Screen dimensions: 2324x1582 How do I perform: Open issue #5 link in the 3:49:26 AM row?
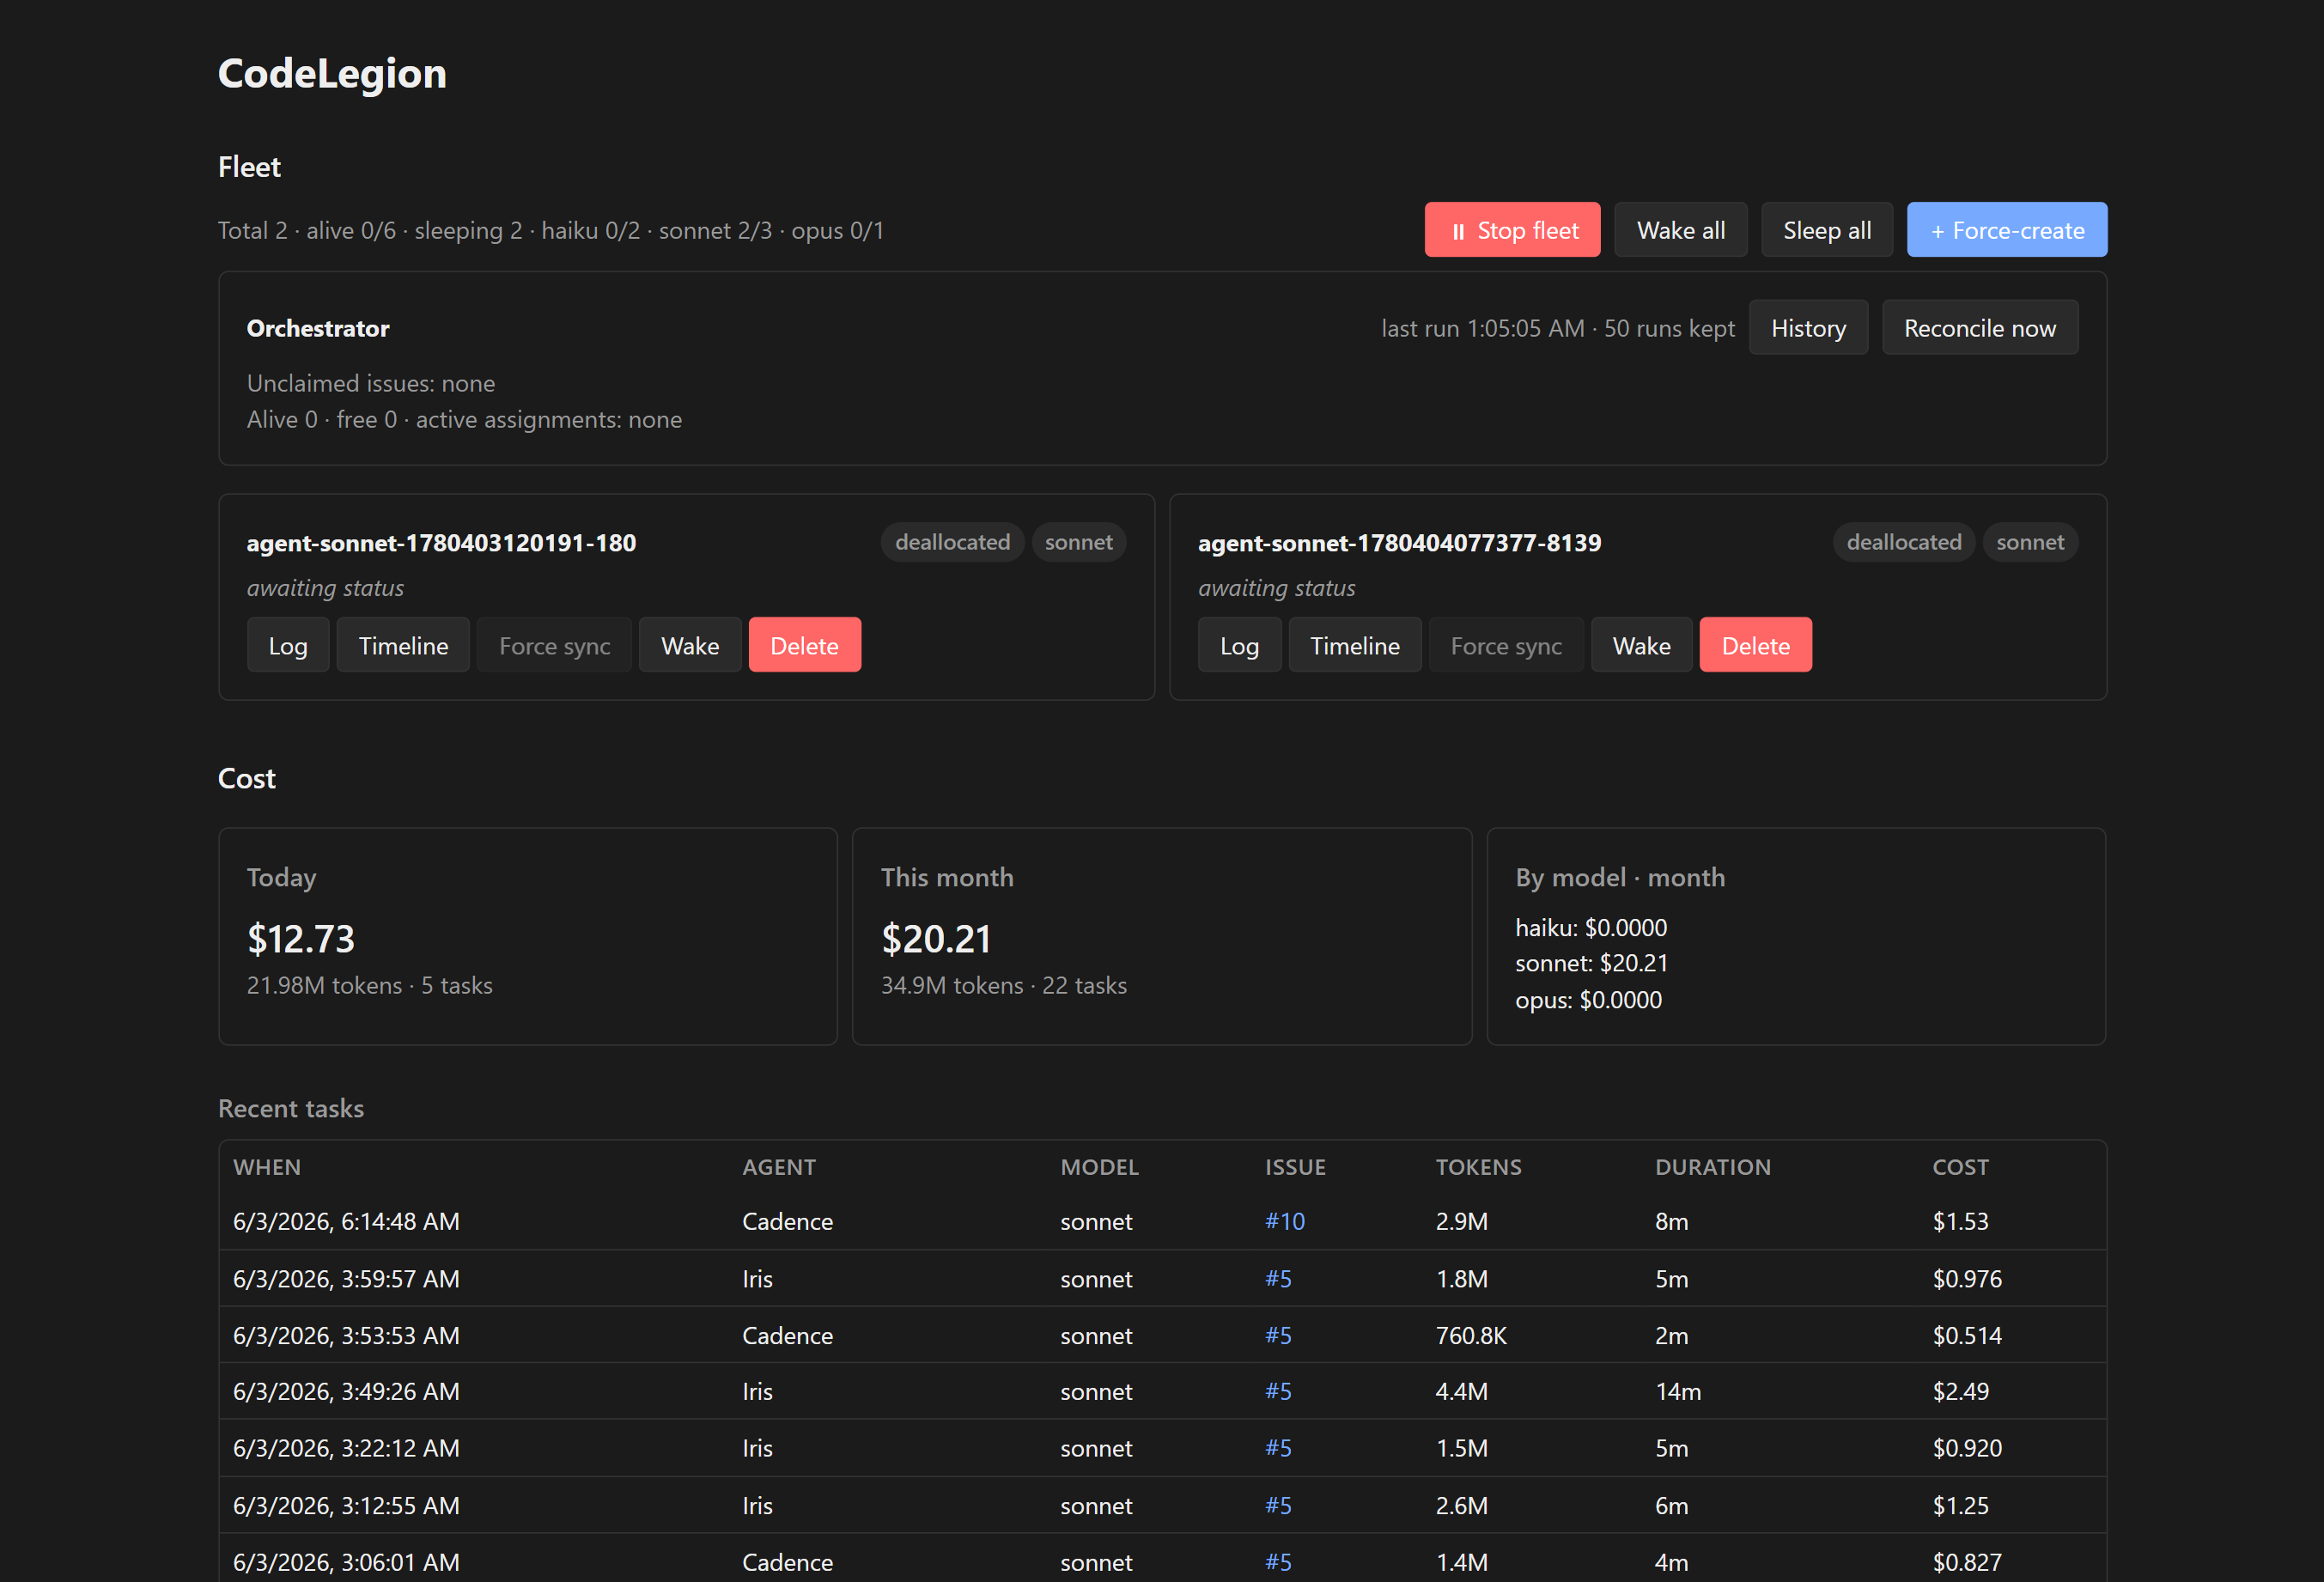pyautogui.click(x=1278, y=1391)
